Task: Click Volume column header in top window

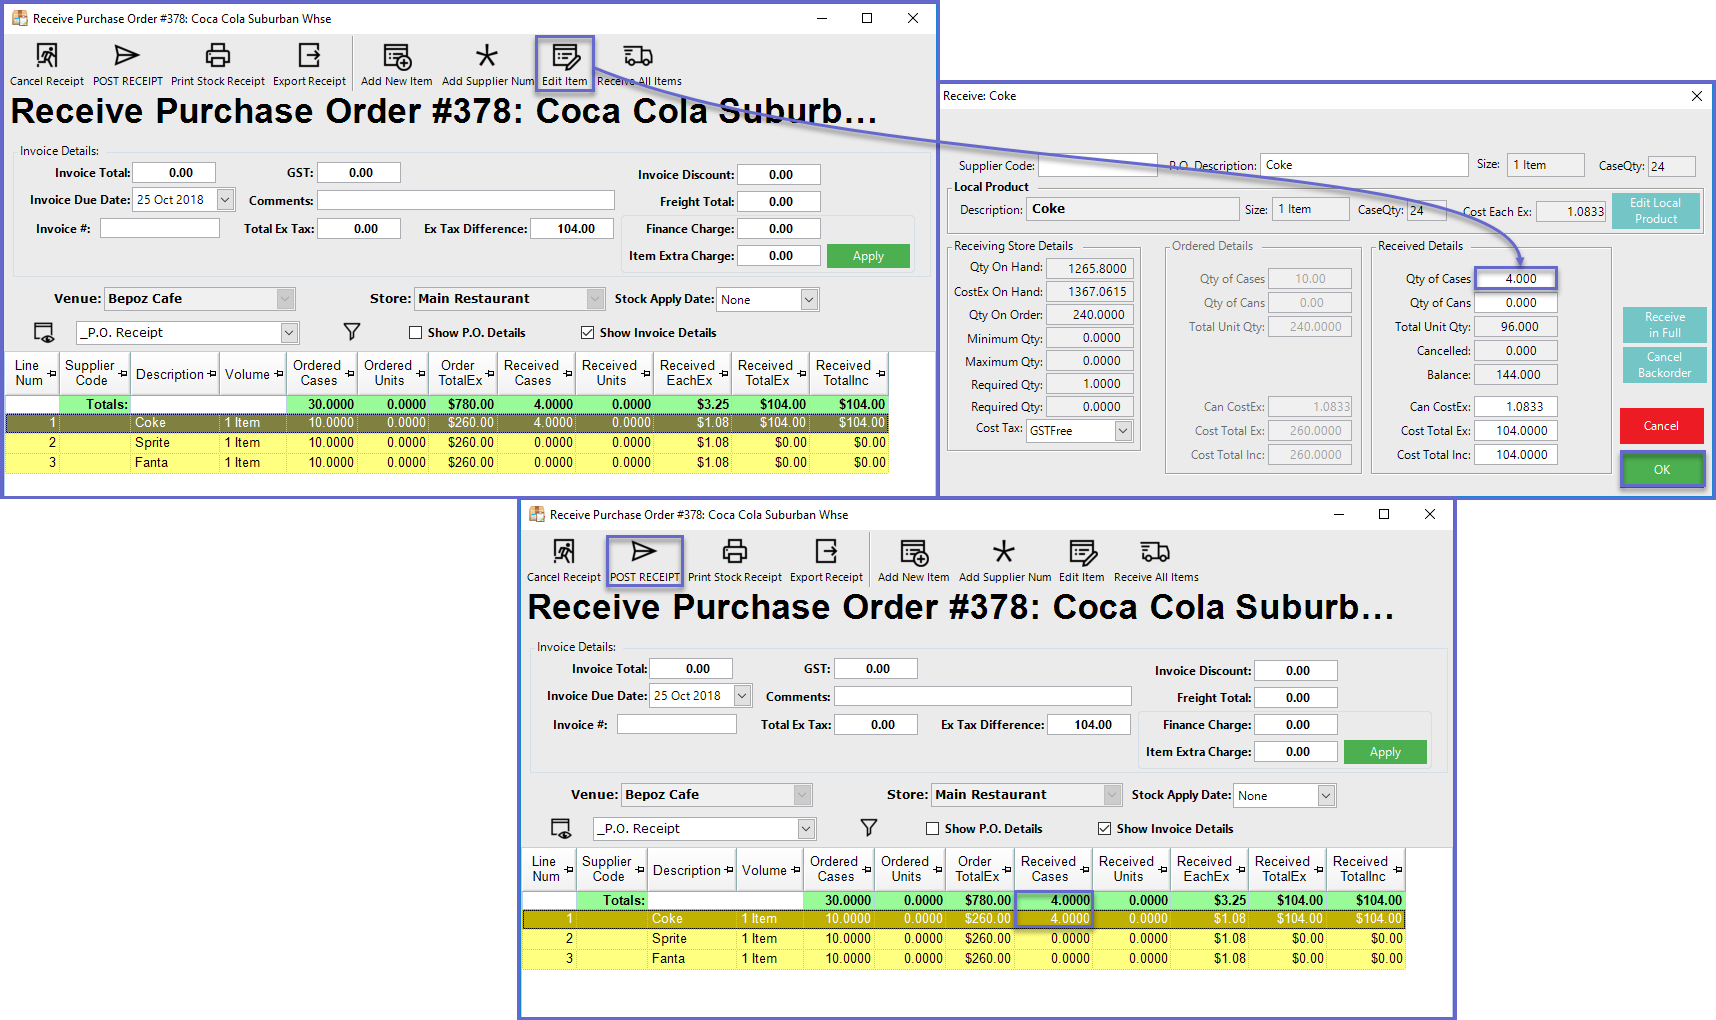Action: coord(253,374)
